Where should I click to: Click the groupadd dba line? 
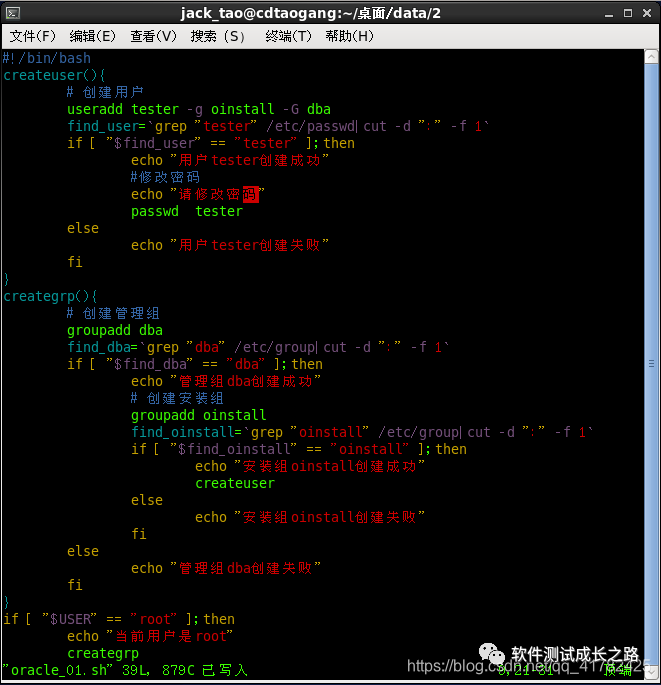click(x=115, y=330)
